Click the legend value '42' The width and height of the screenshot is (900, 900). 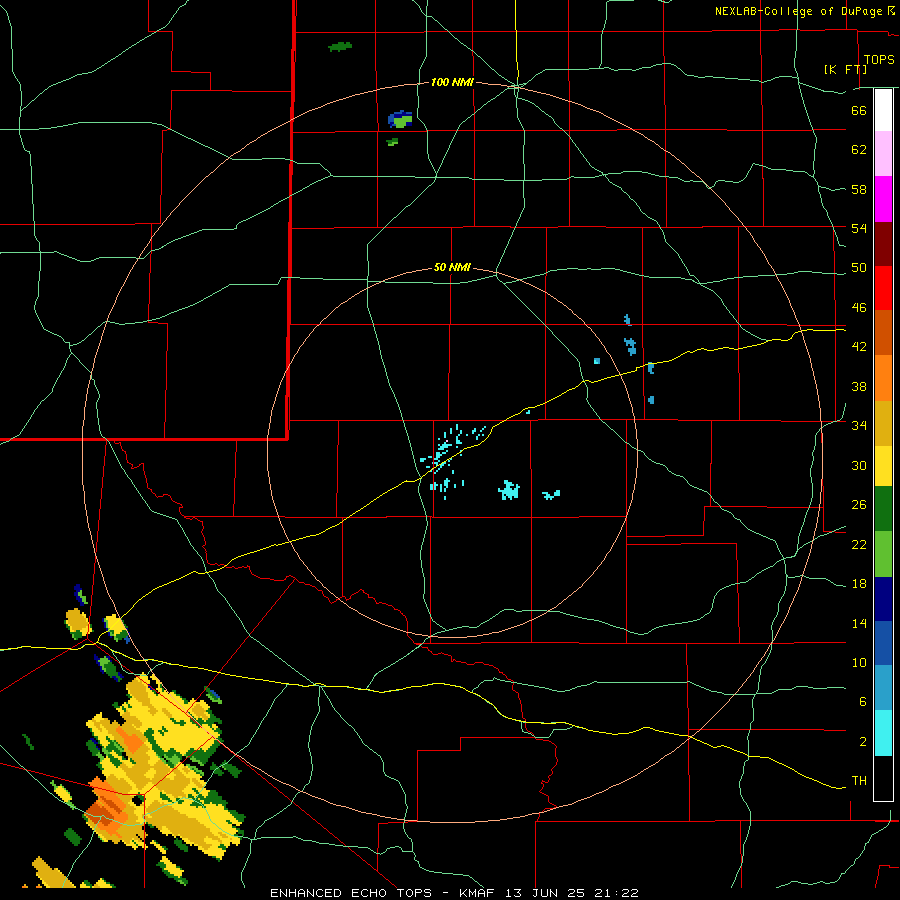[x=859, y=347]
